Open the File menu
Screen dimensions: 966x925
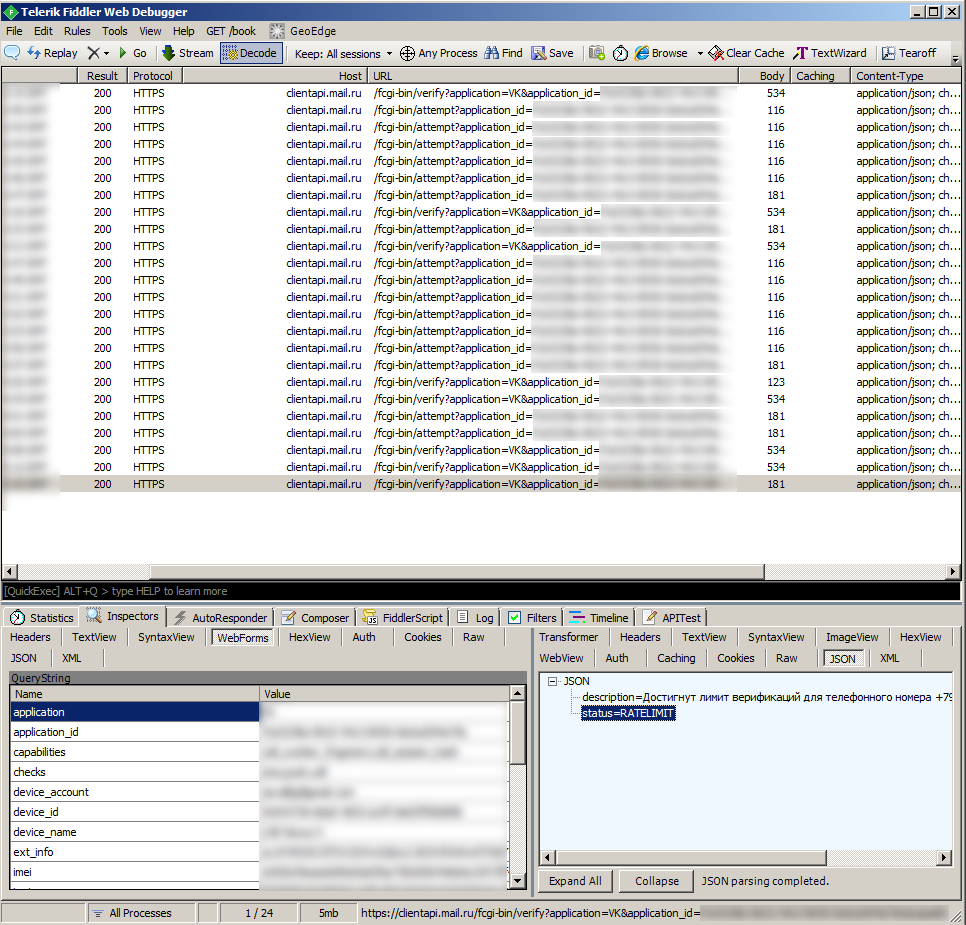(14, 31)
